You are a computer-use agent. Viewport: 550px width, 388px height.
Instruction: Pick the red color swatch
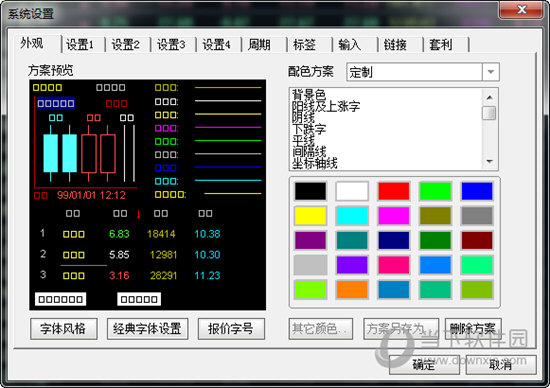(x=394, y=191)
